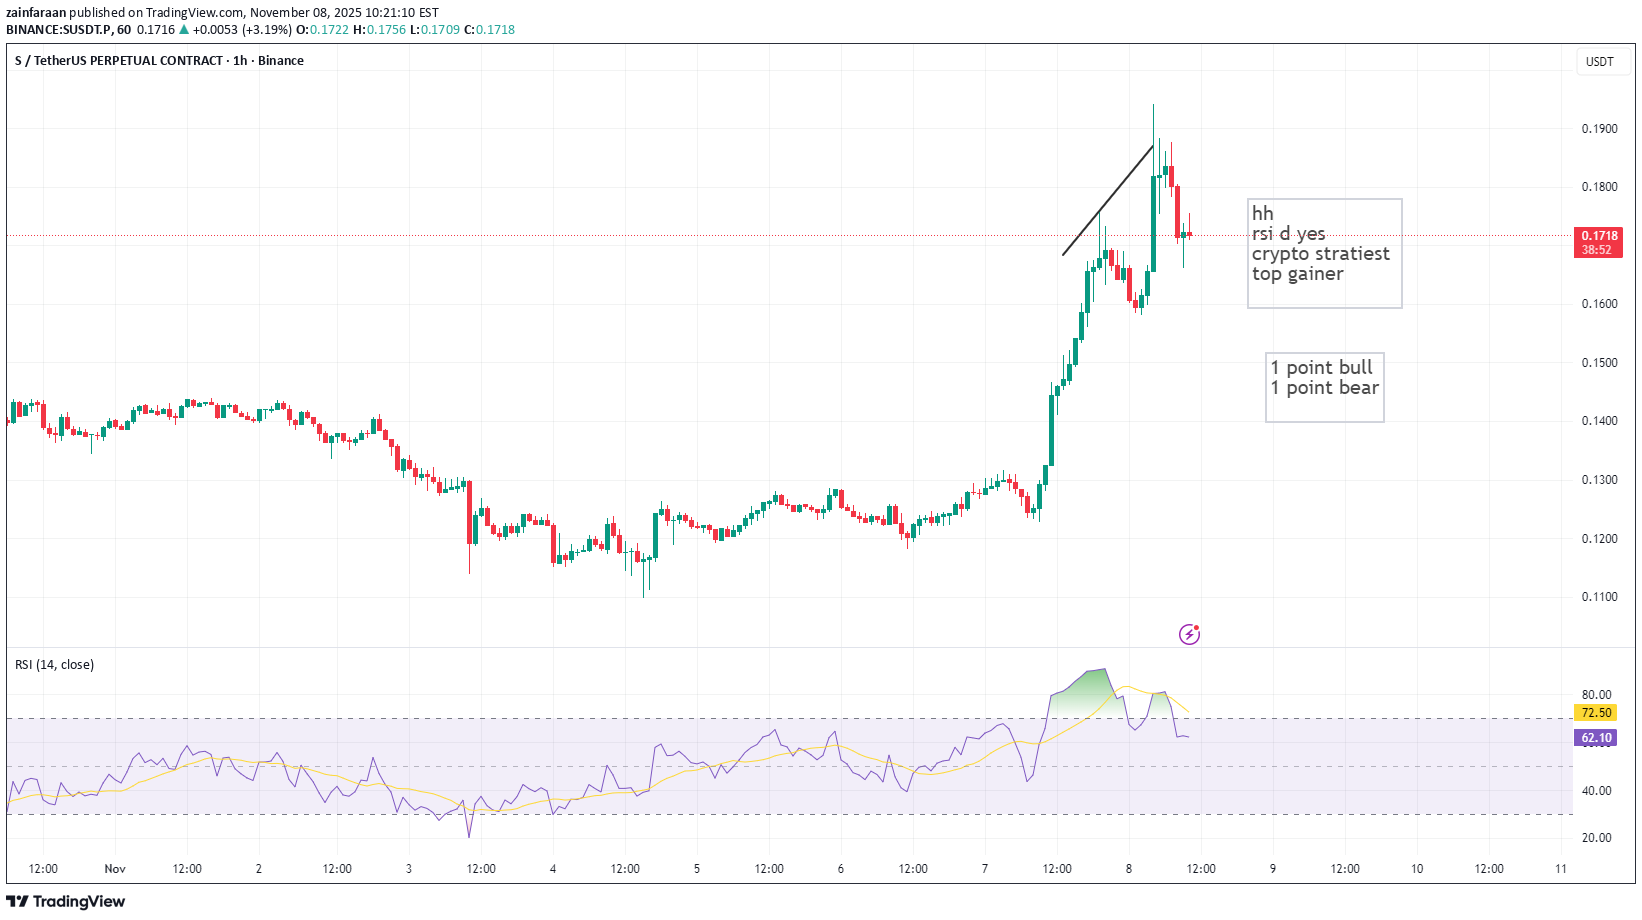Click the 80.00 level on RSI axis
The width and height of the screenshot is (1642, 920).
1596,694
